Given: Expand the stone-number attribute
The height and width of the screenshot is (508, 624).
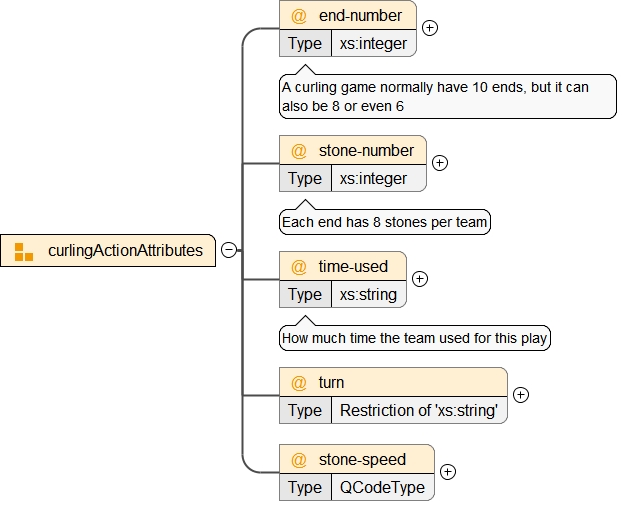Looking at the screenshot, I should [x=439, y=163].
